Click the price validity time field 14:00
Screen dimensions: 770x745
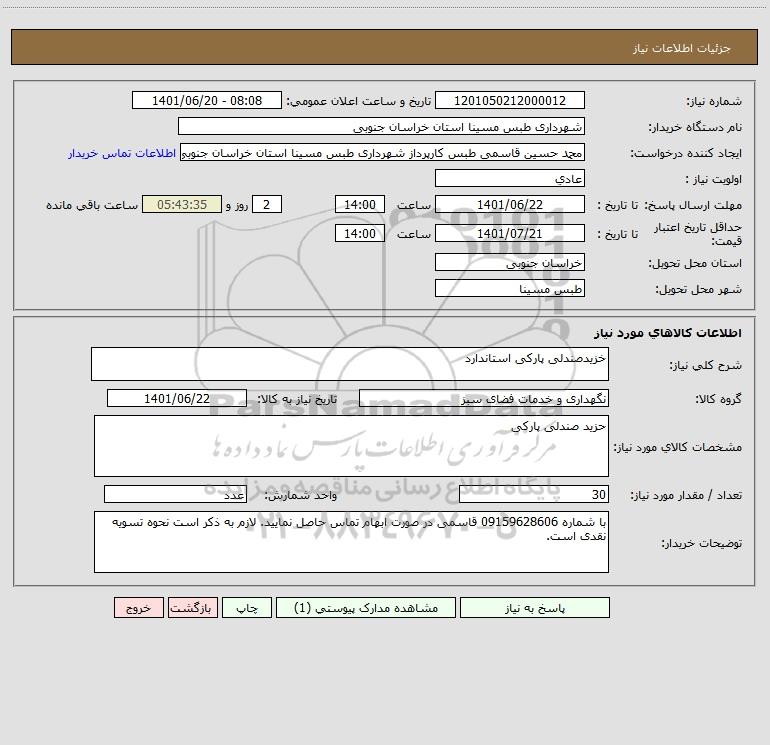click(x=359, y=233)
